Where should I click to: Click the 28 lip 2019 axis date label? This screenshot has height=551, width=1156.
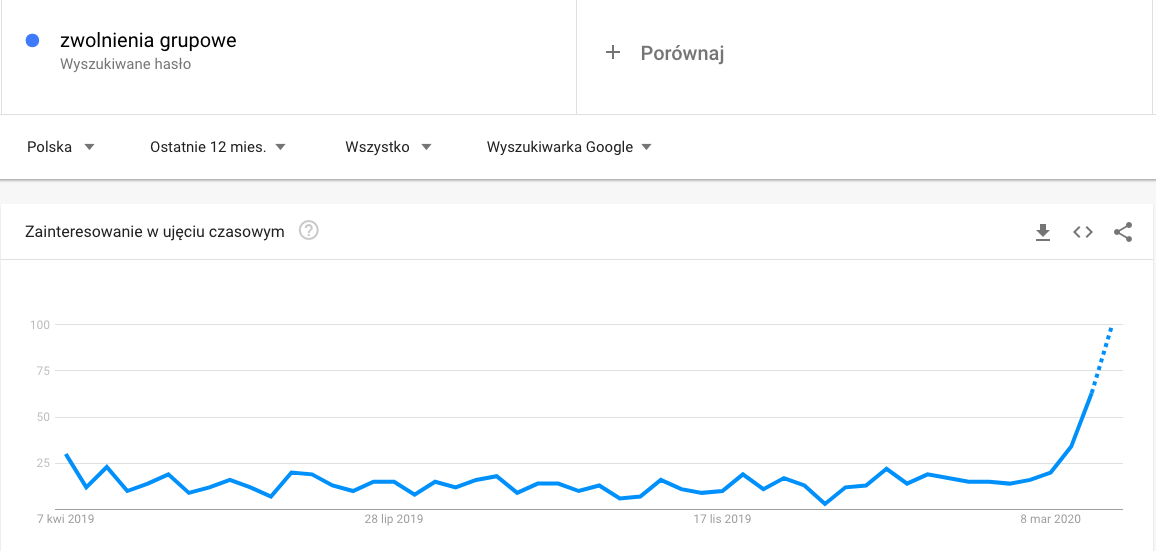pyautogui.click(x=394, y=519)
